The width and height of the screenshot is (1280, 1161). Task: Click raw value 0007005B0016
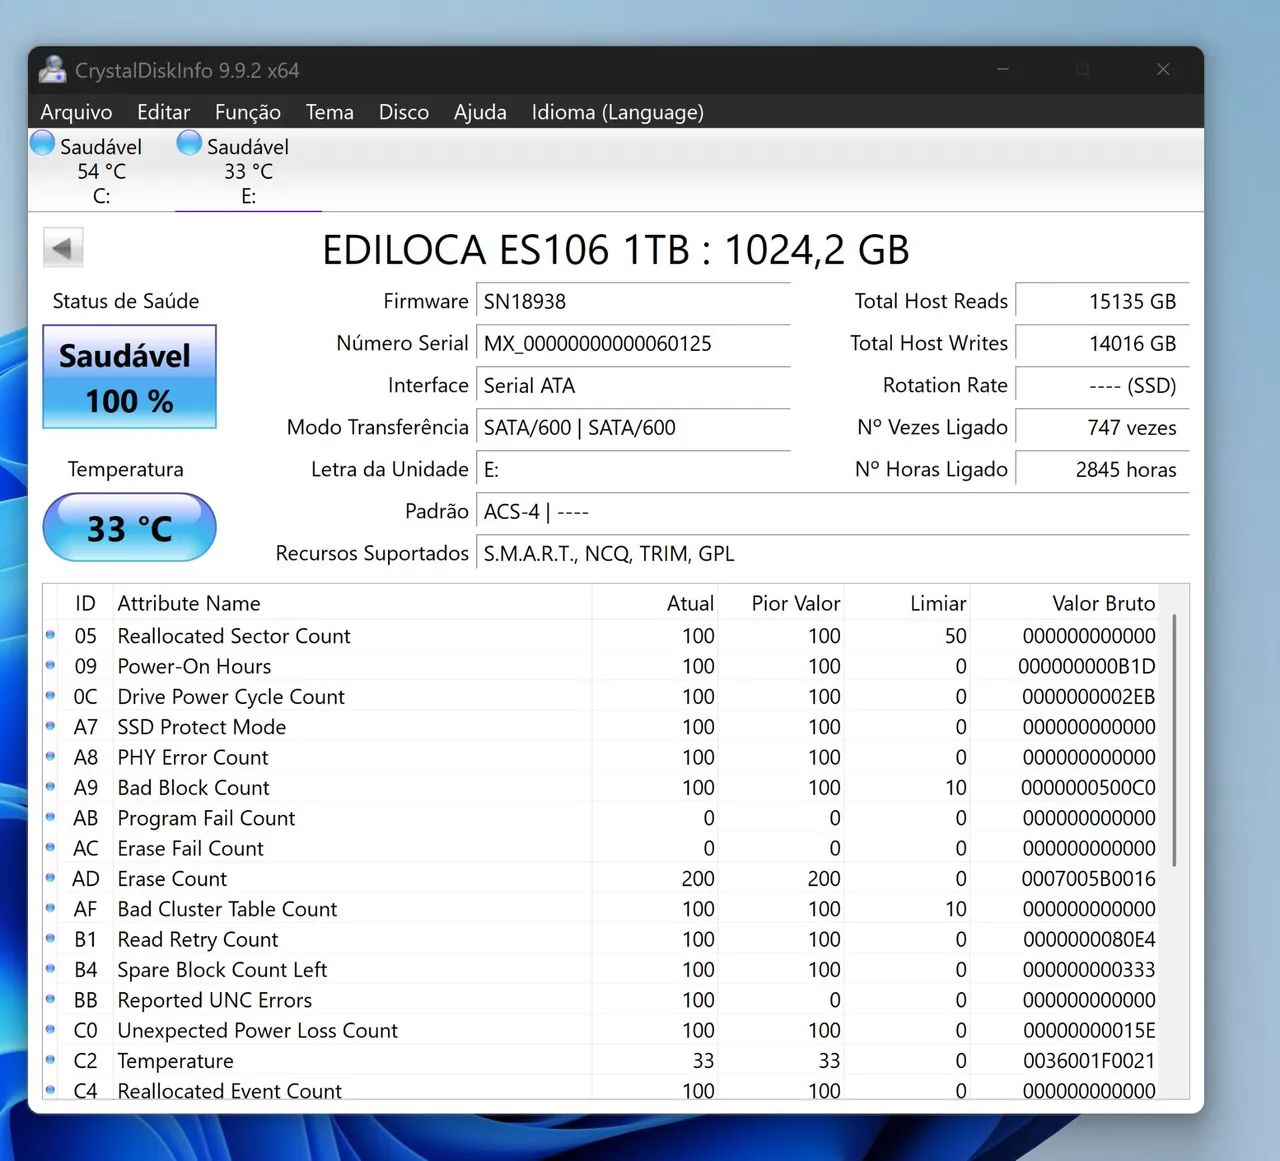coord(1088,879)
